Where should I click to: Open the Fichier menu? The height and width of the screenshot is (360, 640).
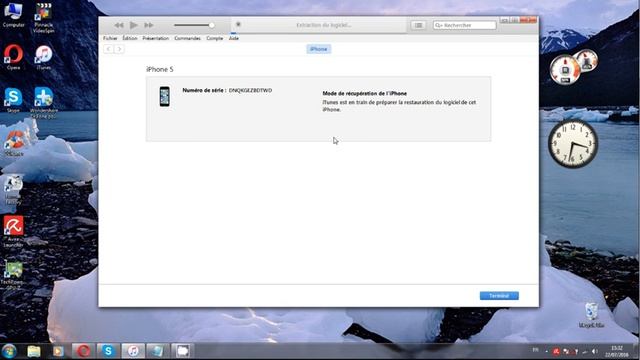click(110, 38)
